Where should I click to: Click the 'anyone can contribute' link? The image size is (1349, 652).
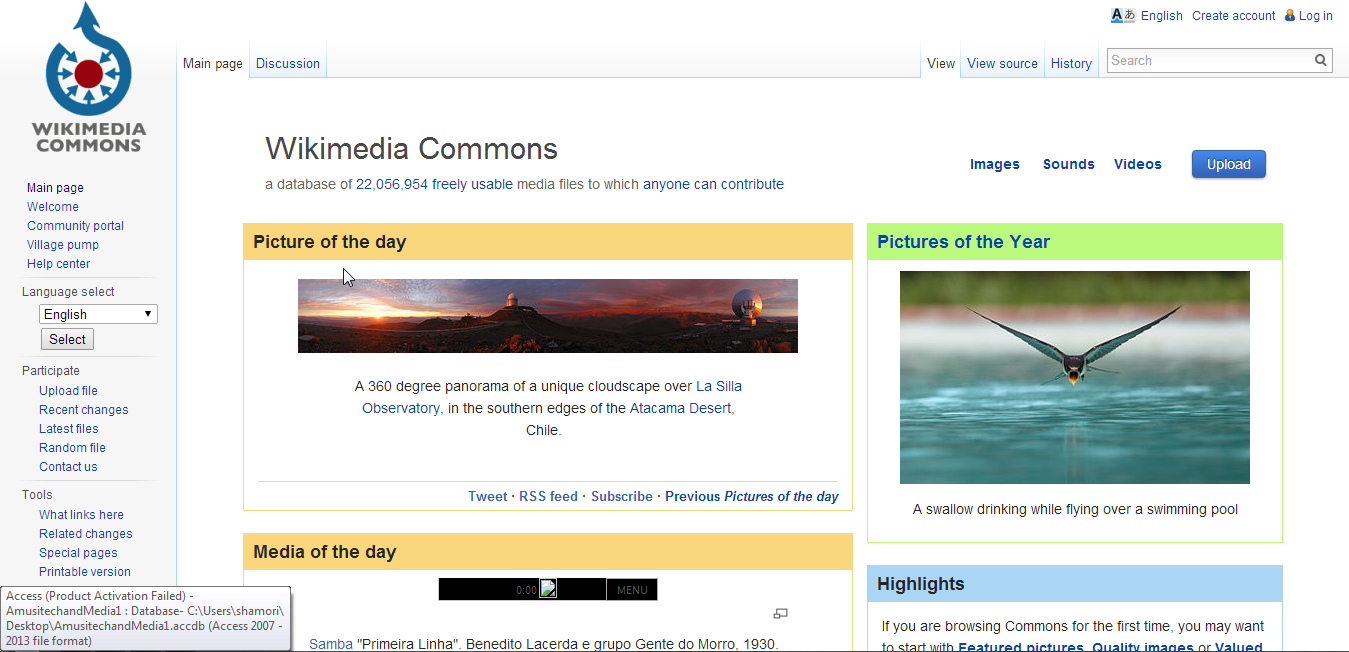click(713, 184)
